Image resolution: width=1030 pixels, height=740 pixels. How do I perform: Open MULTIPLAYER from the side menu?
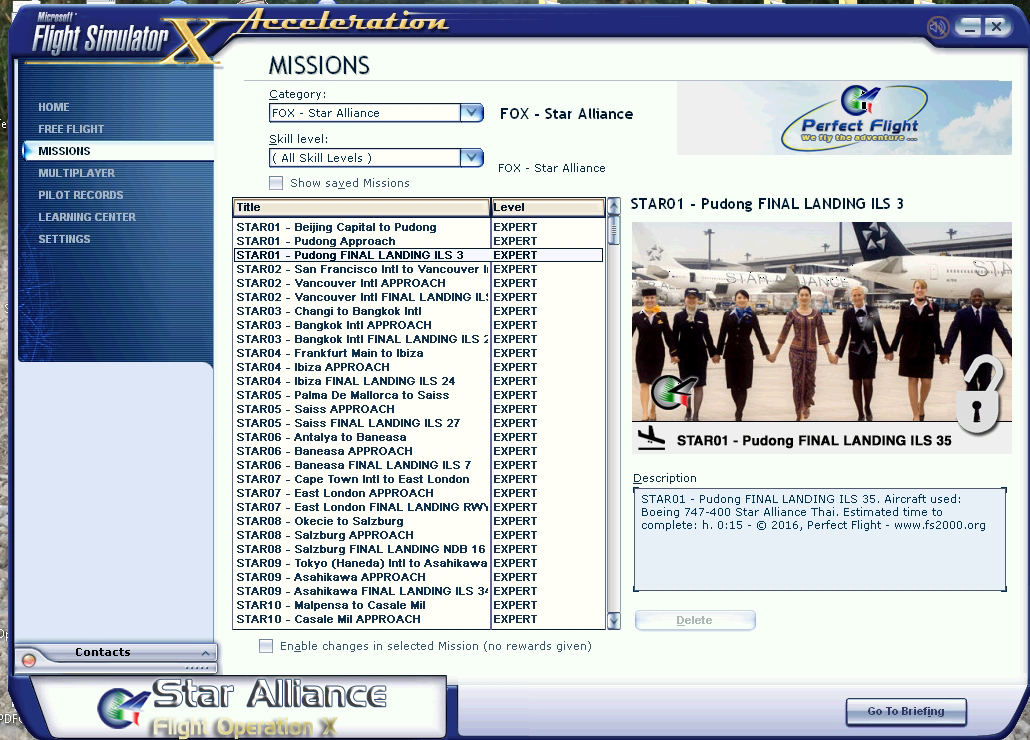pos(76,173)
